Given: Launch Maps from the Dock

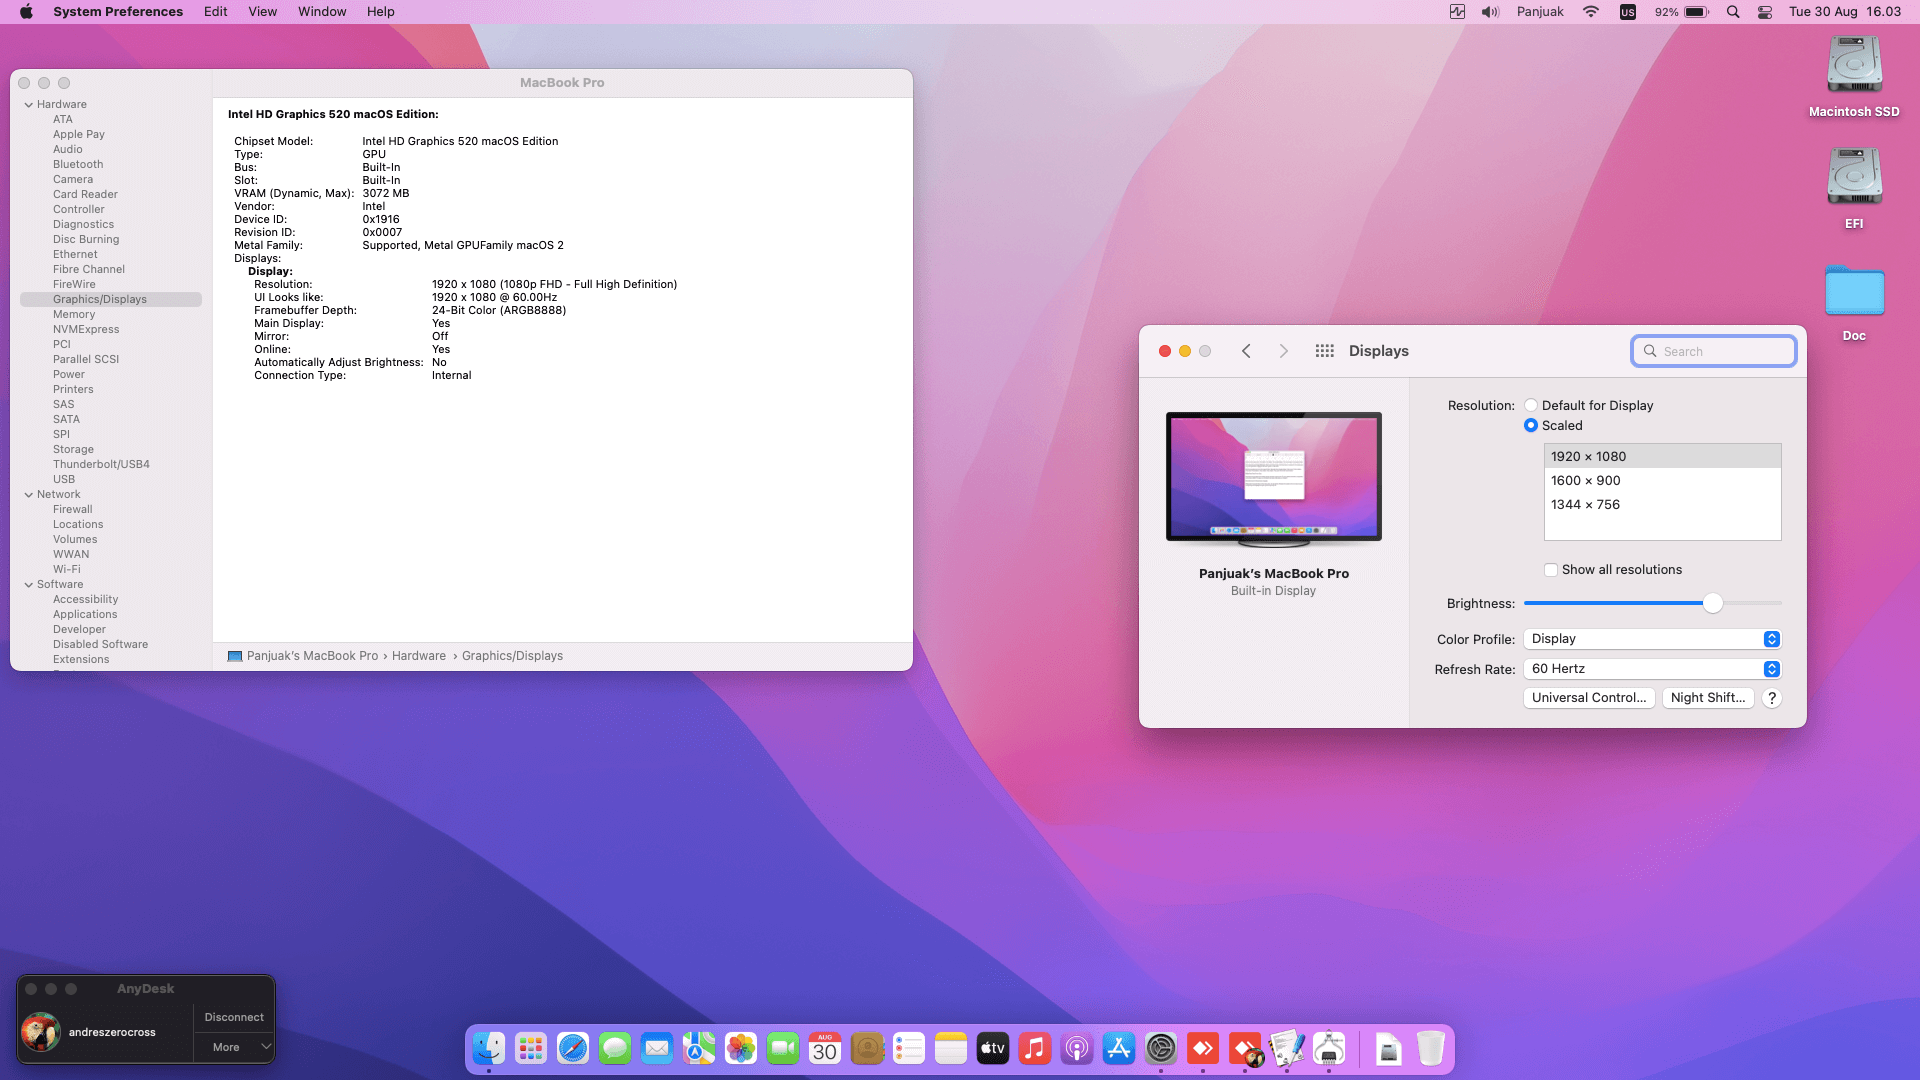Looking at the screenshot, I should tap(699, 1048).
